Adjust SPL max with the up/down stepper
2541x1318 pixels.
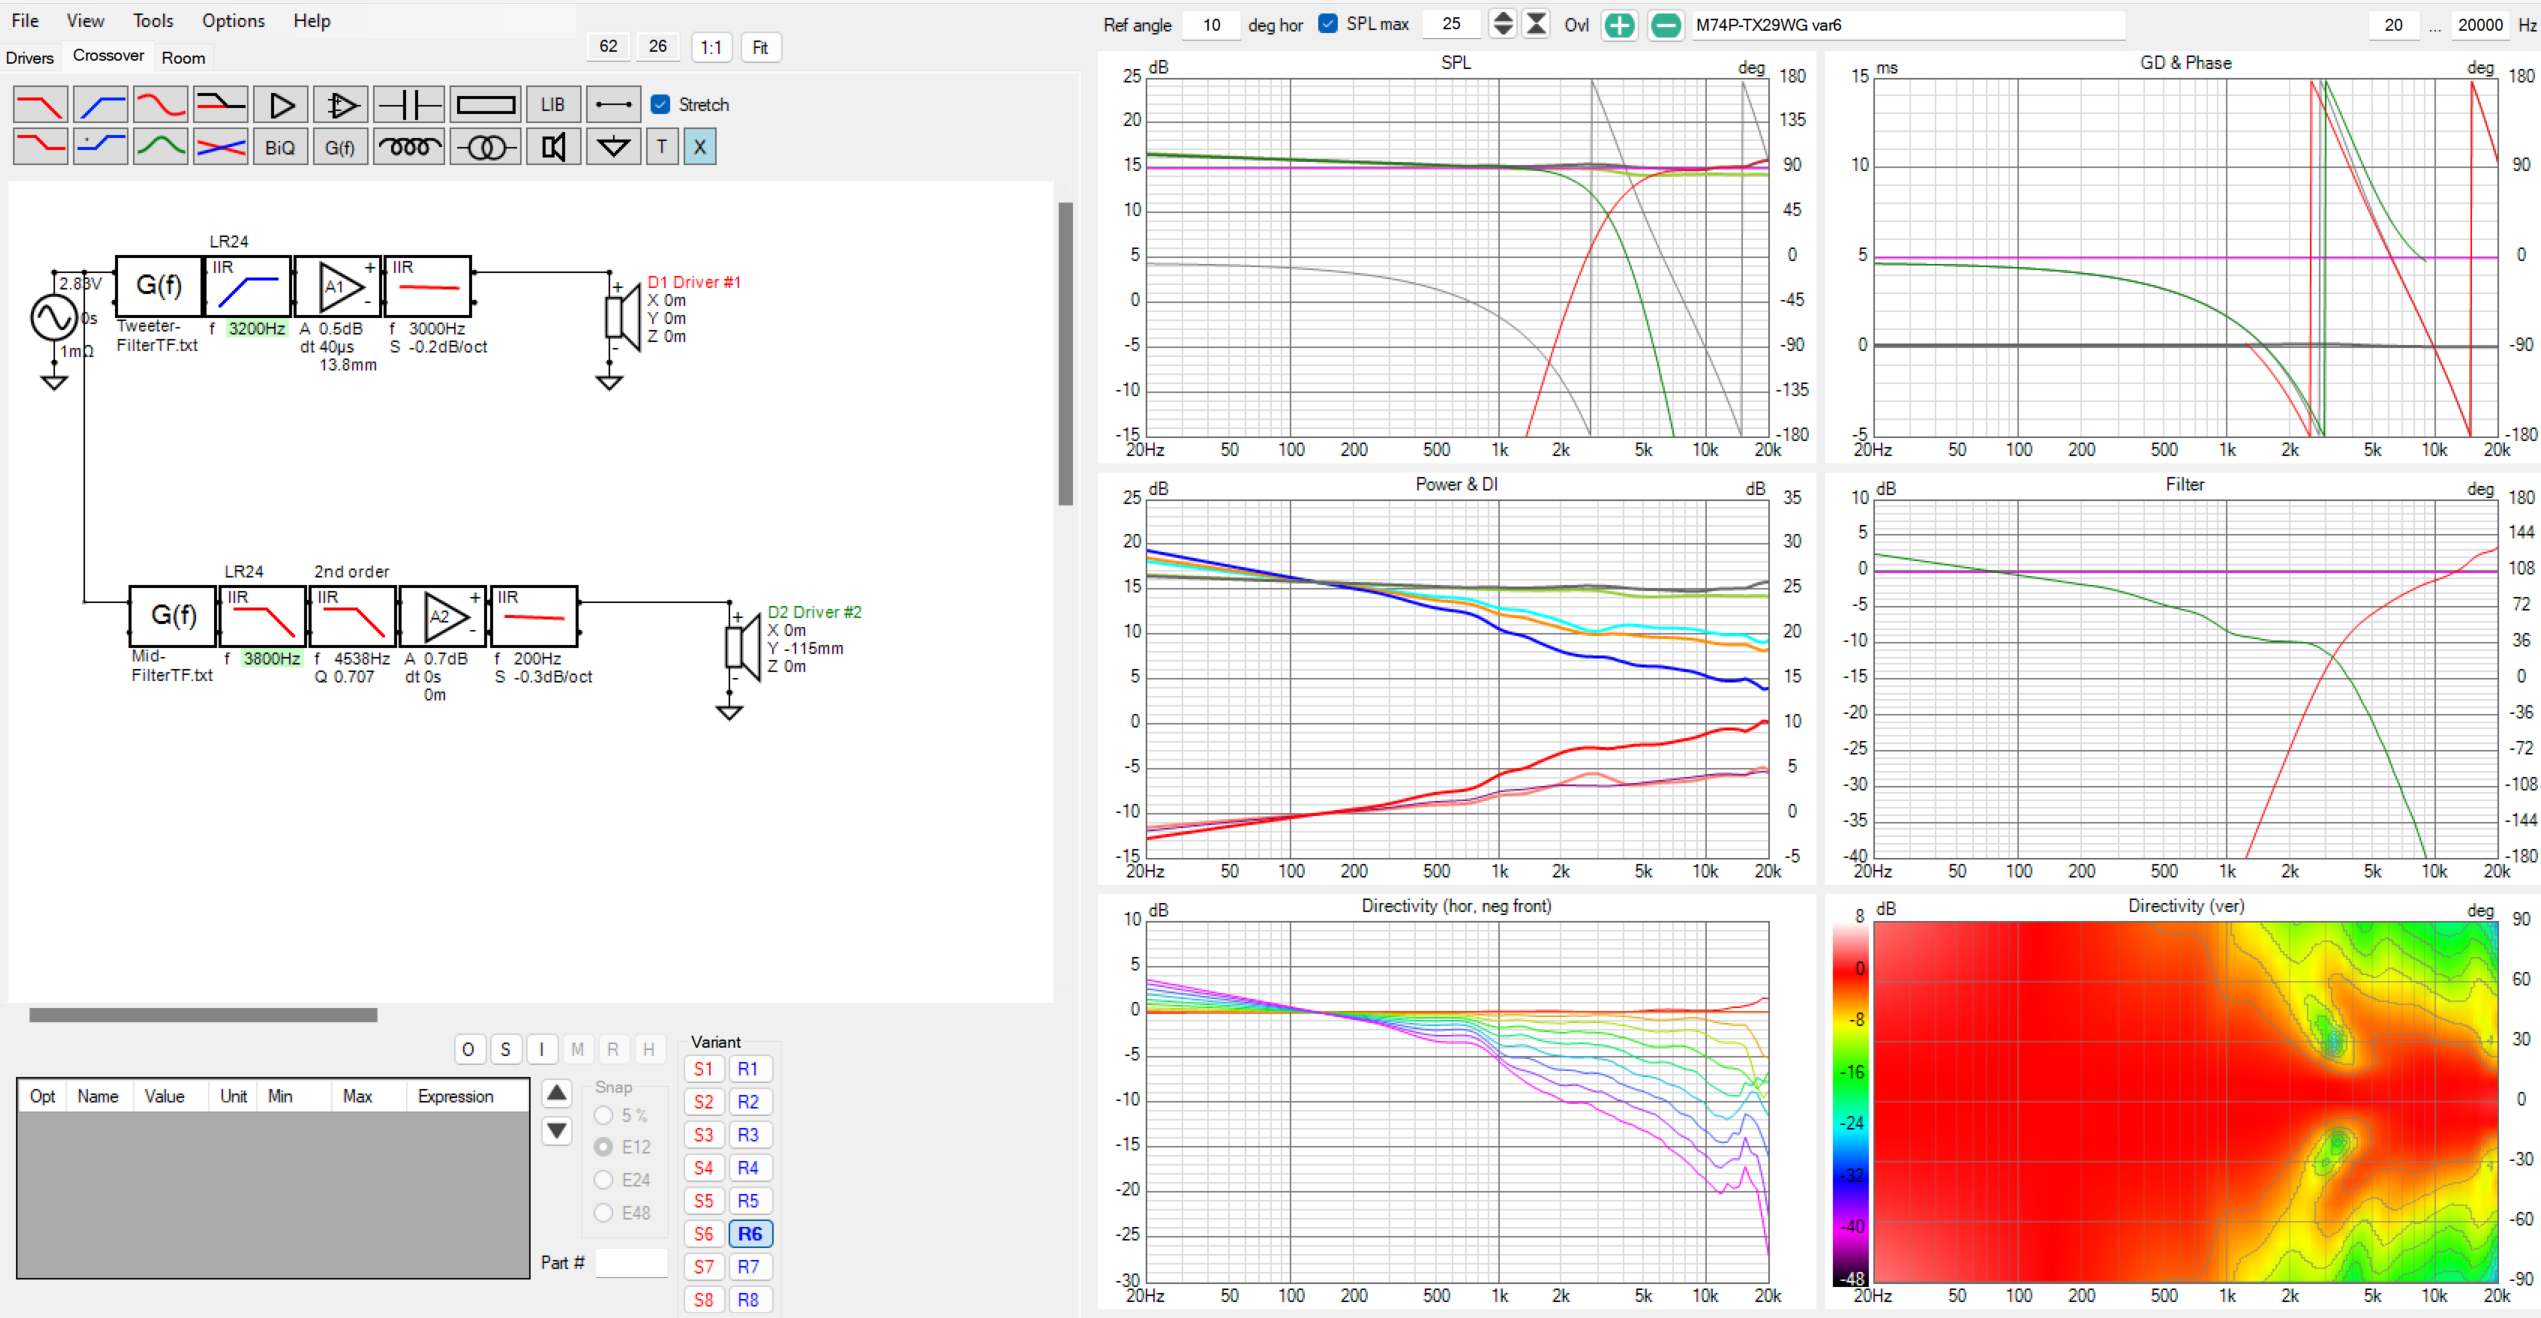click(1502, 24)
